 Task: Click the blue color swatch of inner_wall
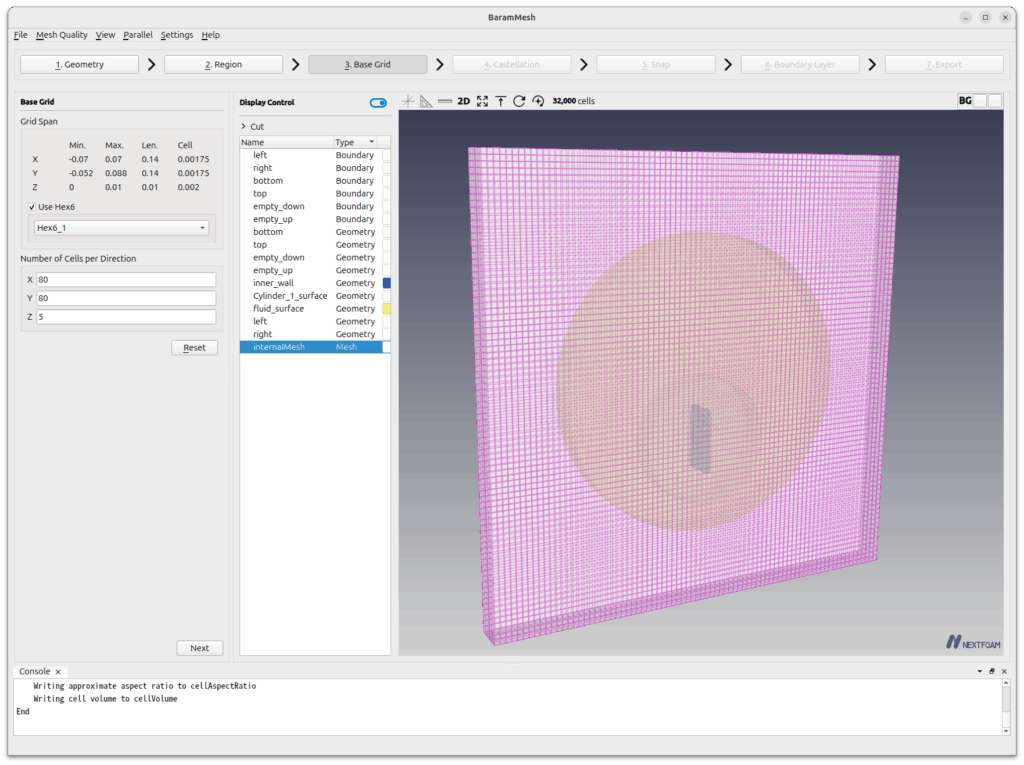point(387,284)
